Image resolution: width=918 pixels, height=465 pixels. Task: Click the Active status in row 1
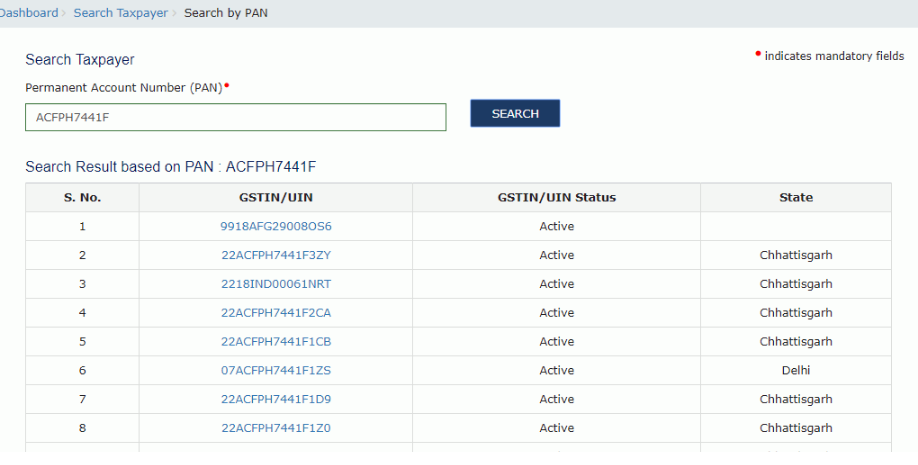coord(556,226)
